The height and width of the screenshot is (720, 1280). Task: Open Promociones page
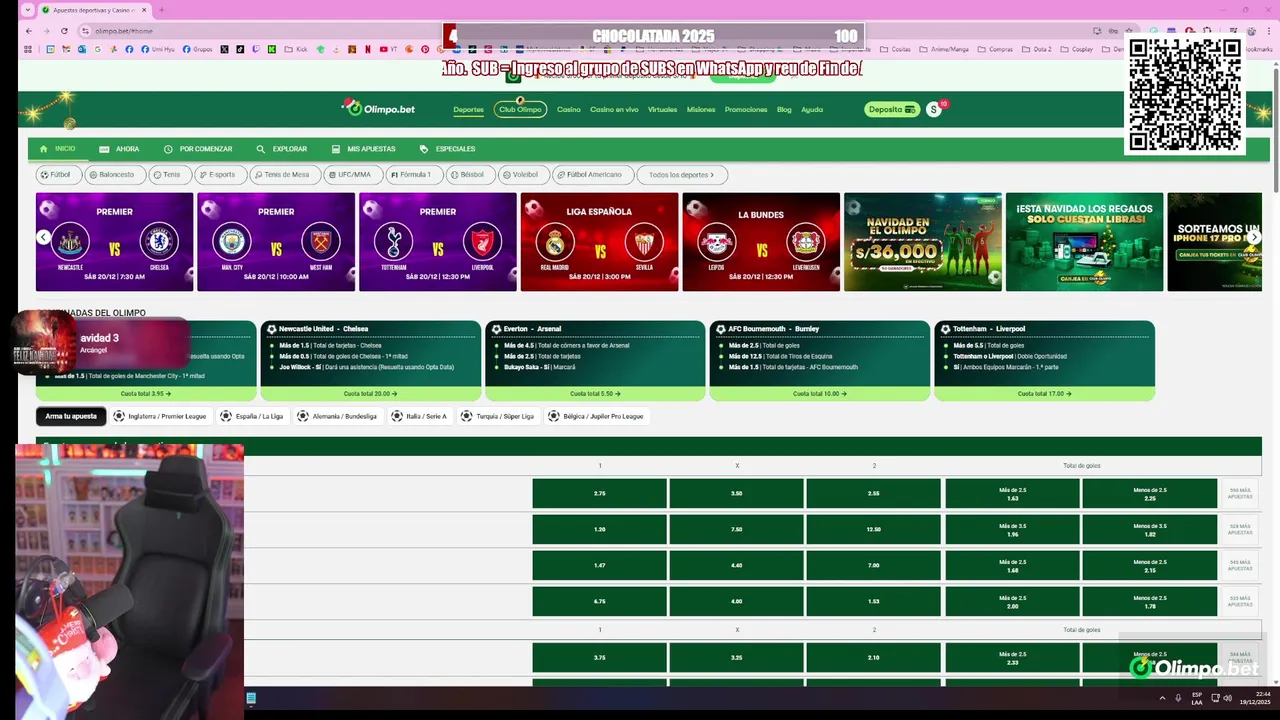[746, 110]
